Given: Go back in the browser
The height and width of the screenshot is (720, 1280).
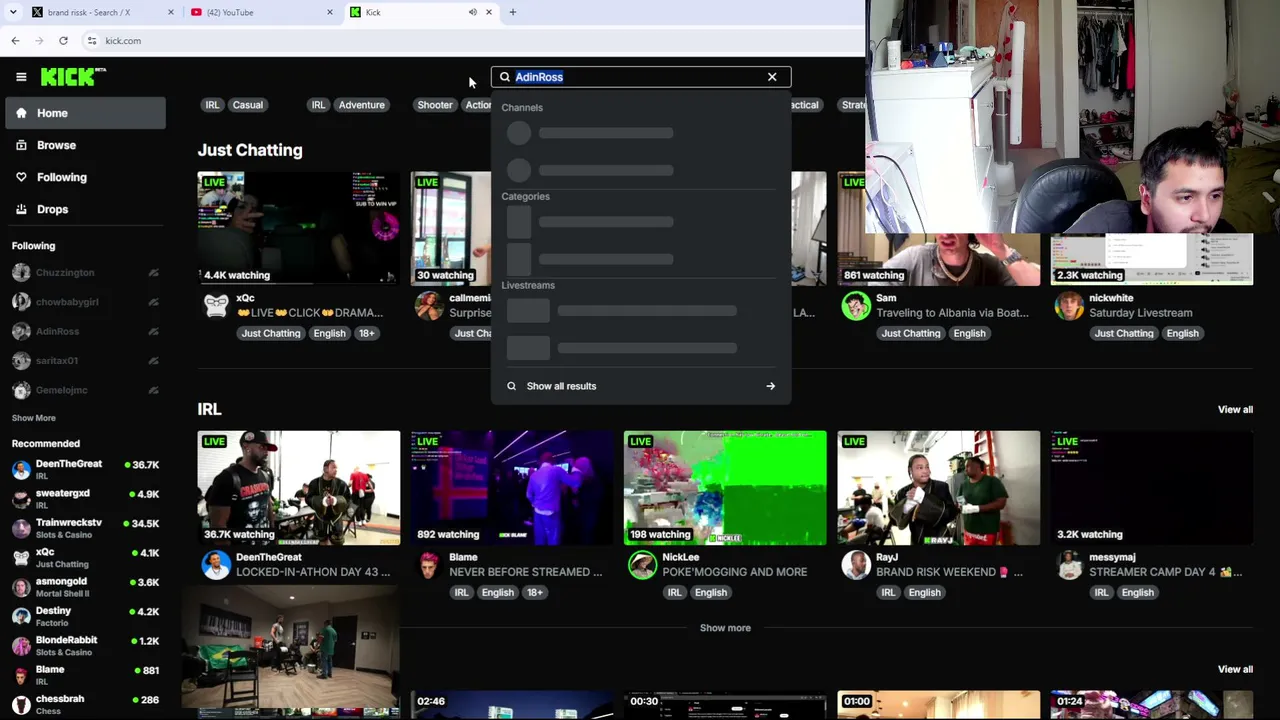Looking at the screenshot, I should point(15,41).
